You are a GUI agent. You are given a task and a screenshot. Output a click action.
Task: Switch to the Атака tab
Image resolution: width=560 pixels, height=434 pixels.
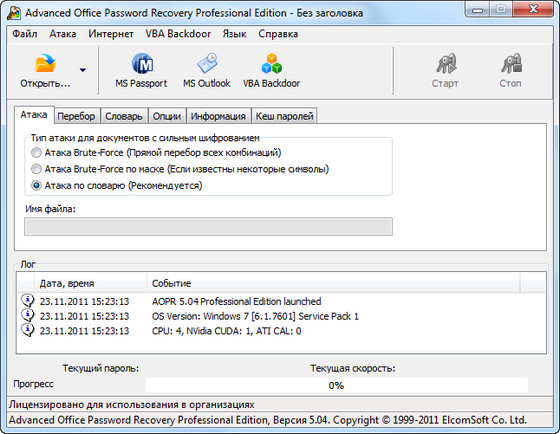click(34, 115)
